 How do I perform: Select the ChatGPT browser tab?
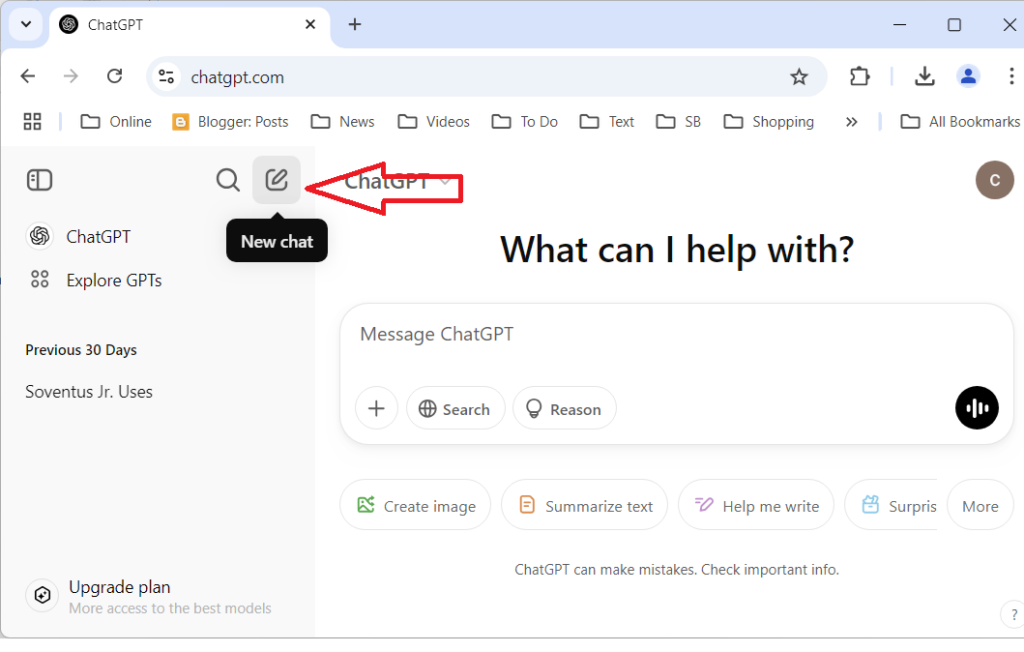(x=189, y=25)
